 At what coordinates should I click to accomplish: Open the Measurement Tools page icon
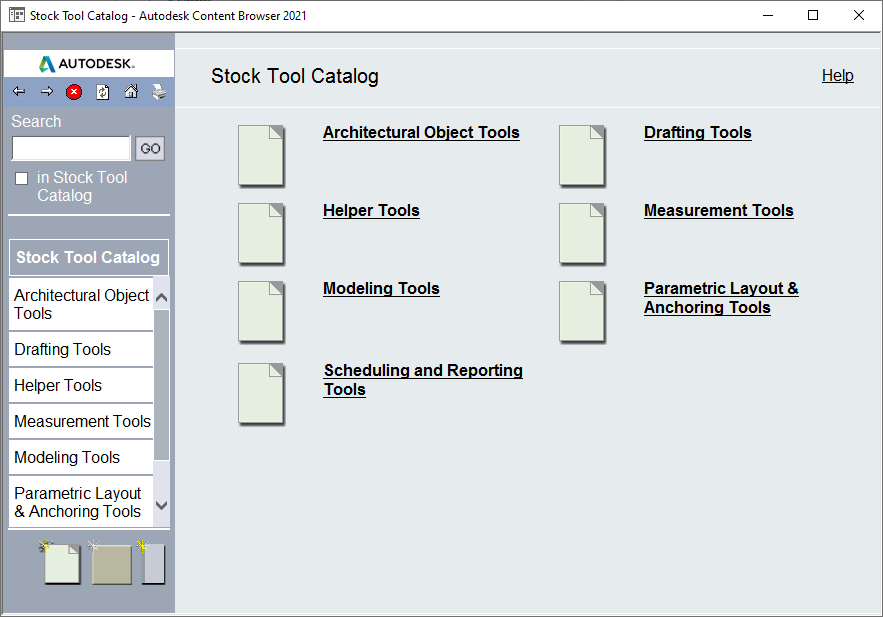[x=582, y=234]
